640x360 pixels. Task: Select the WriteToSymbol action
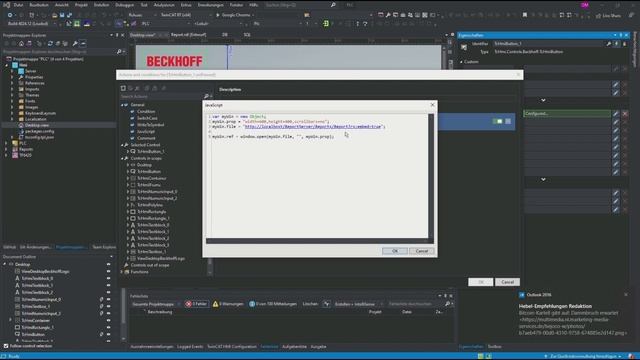(x=150, y=125)
